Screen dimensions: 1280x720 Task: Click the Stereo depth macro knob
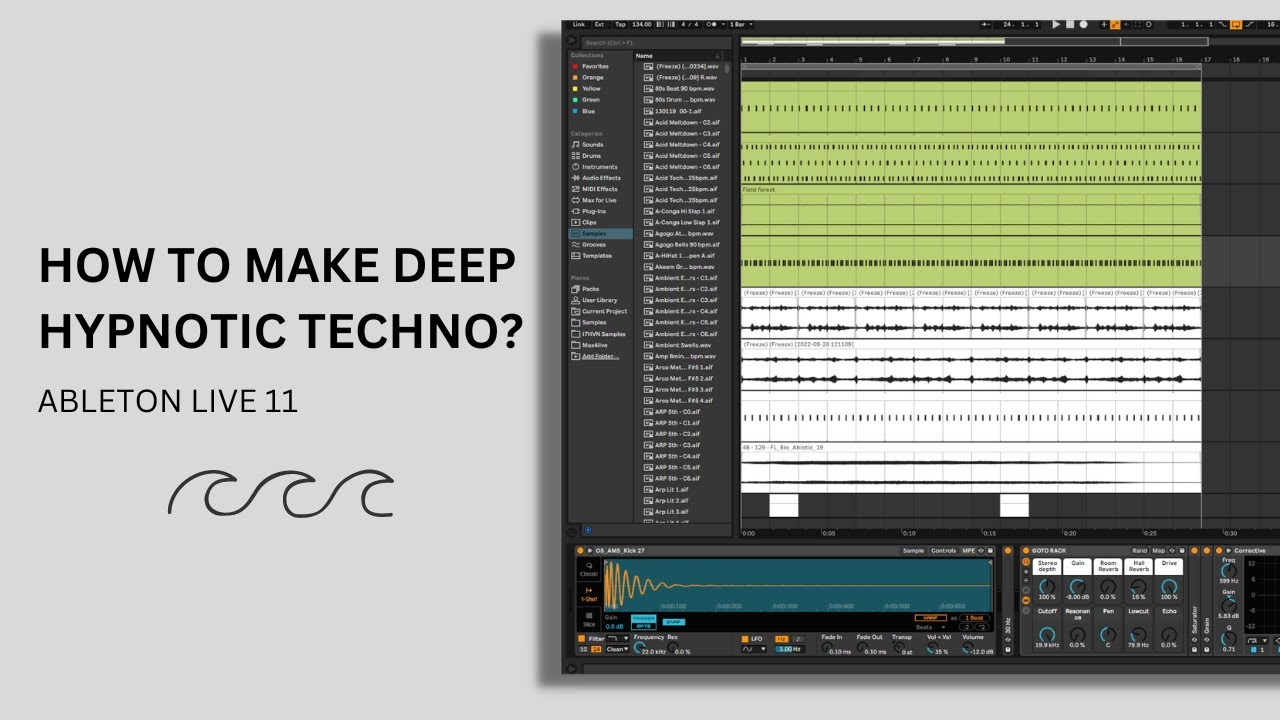[1047, 586]
